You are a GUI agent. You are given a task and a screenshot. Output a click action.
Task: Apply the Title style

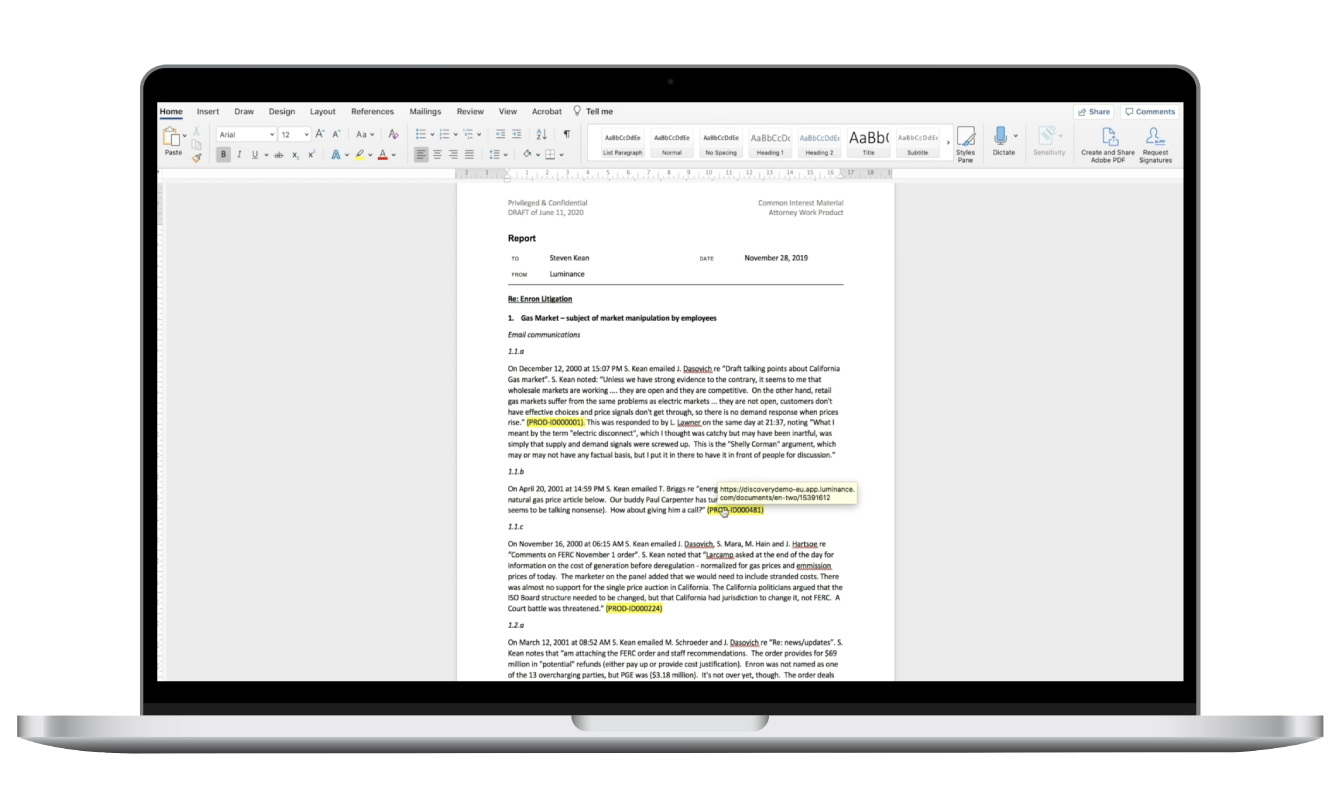click(x=868, y=144)
